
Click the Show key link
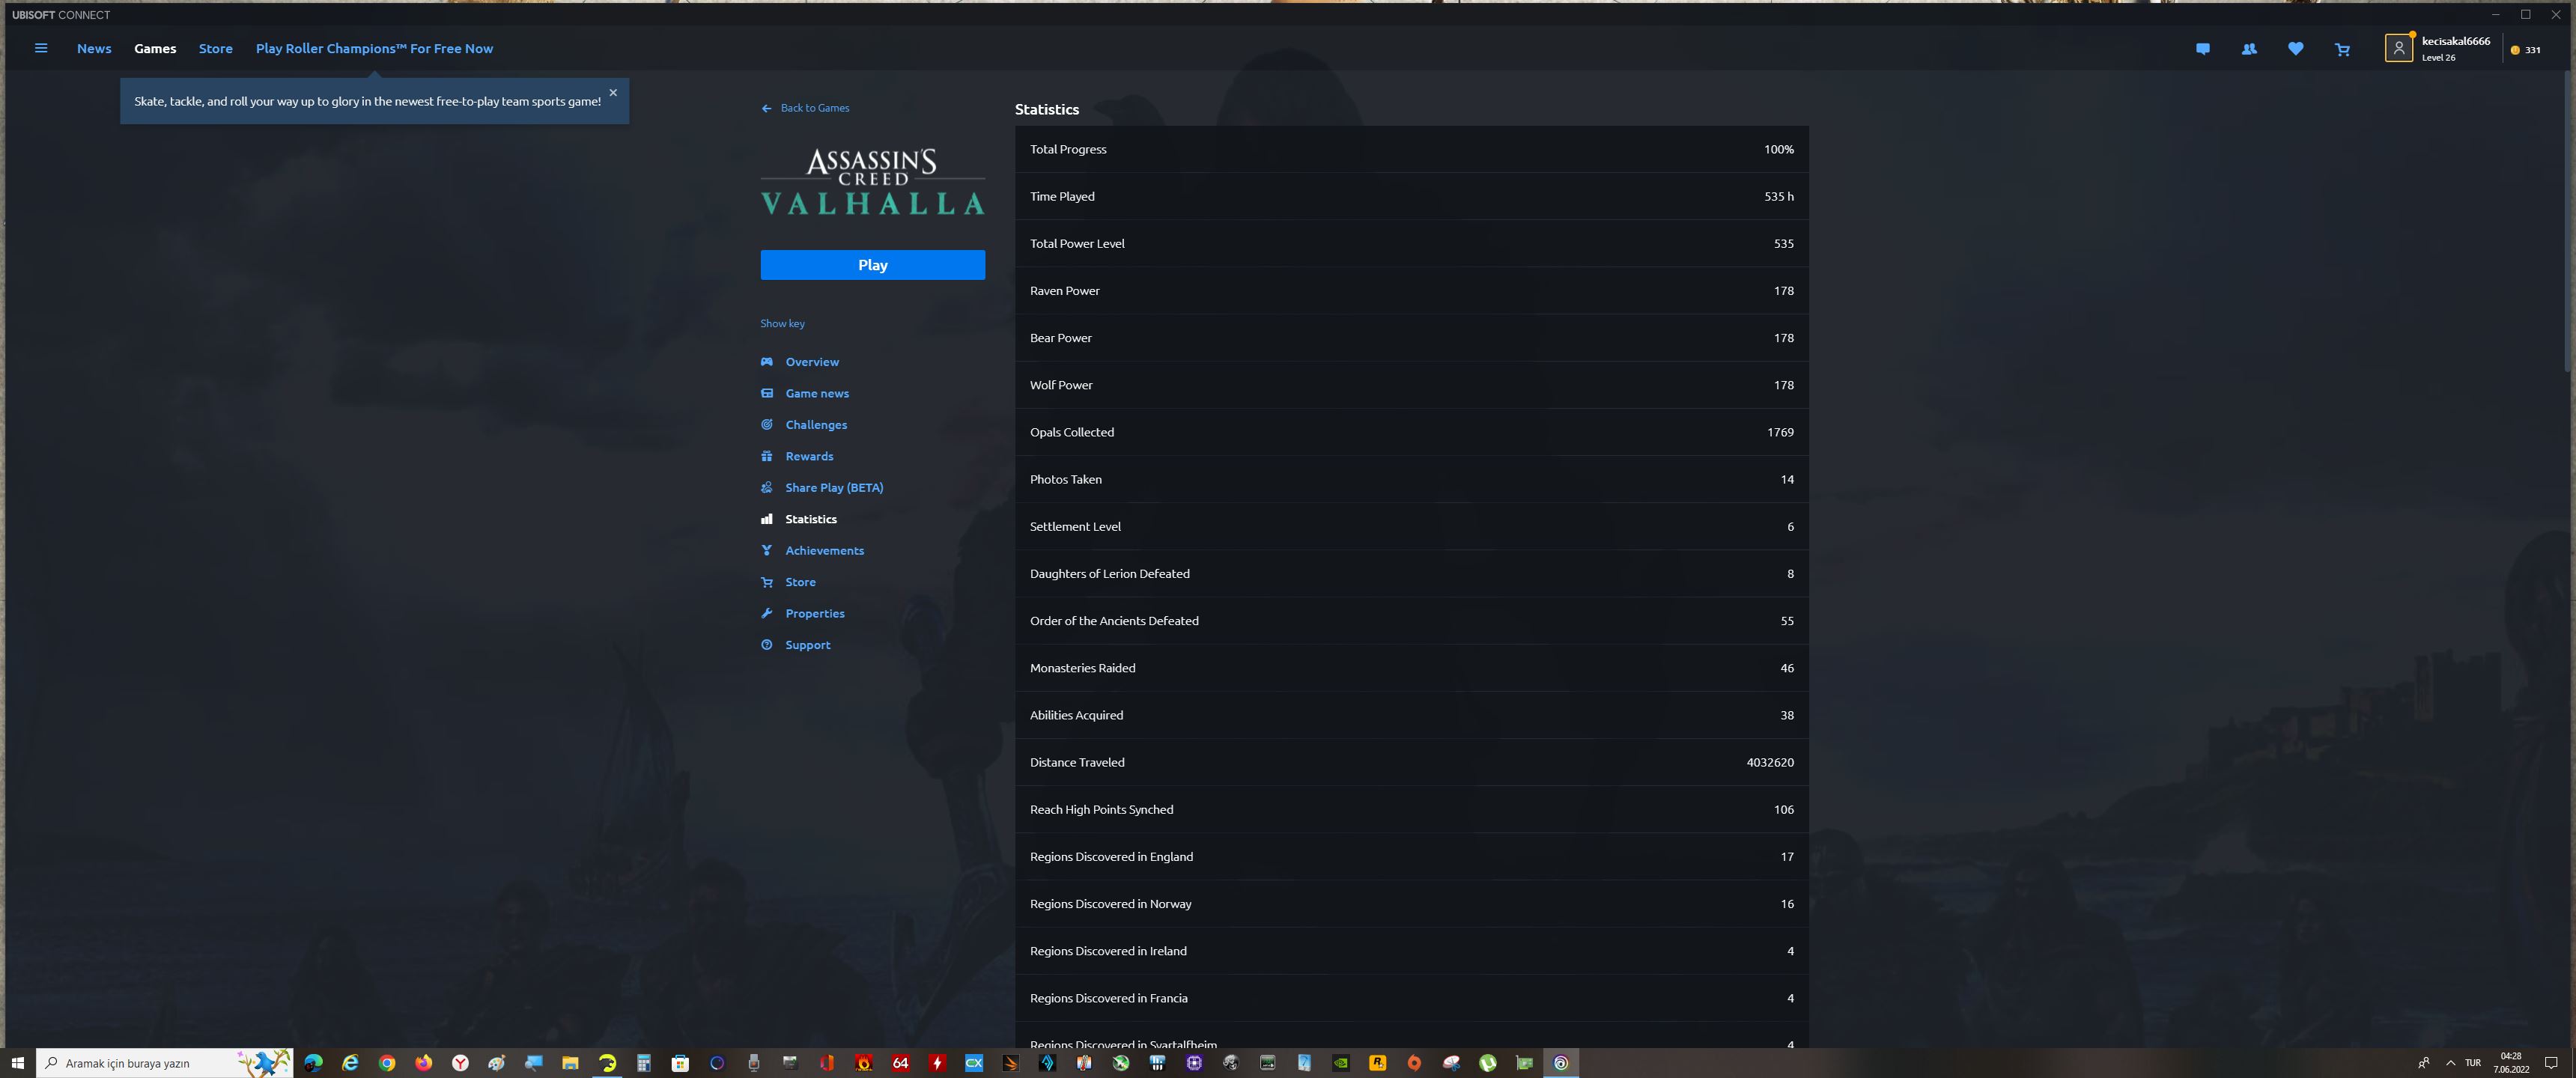782,323
